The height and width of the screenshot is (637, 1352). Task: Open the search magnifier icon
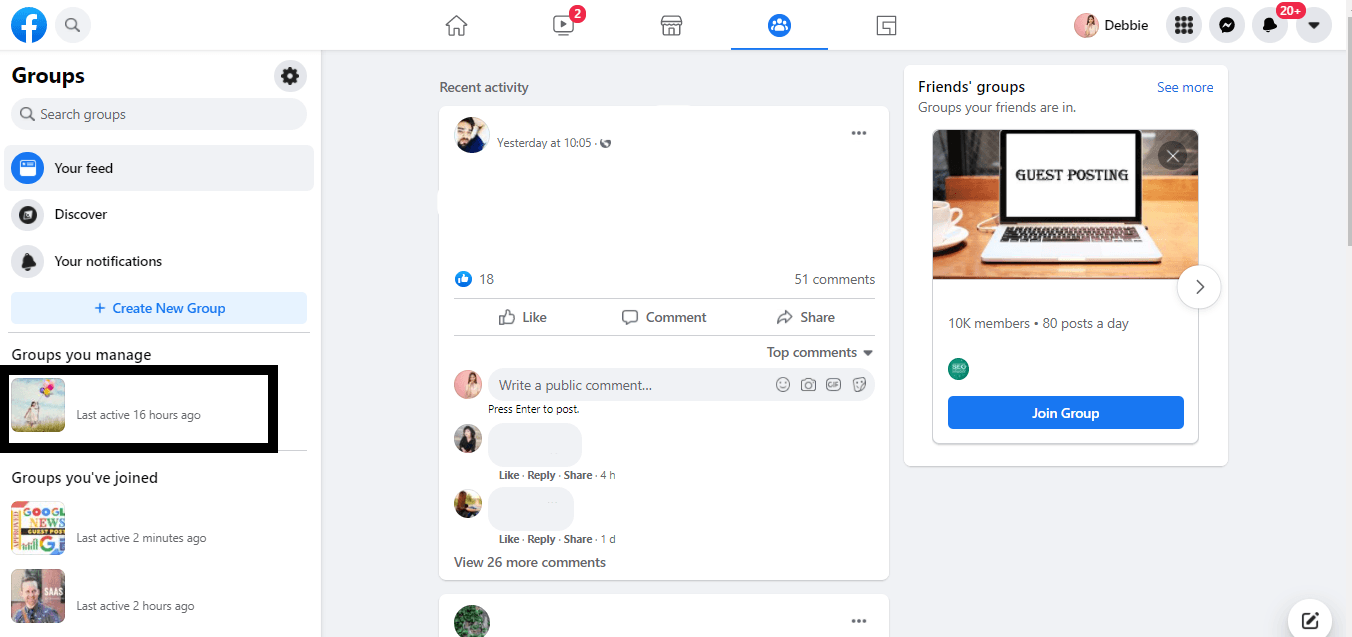[72, 24]
